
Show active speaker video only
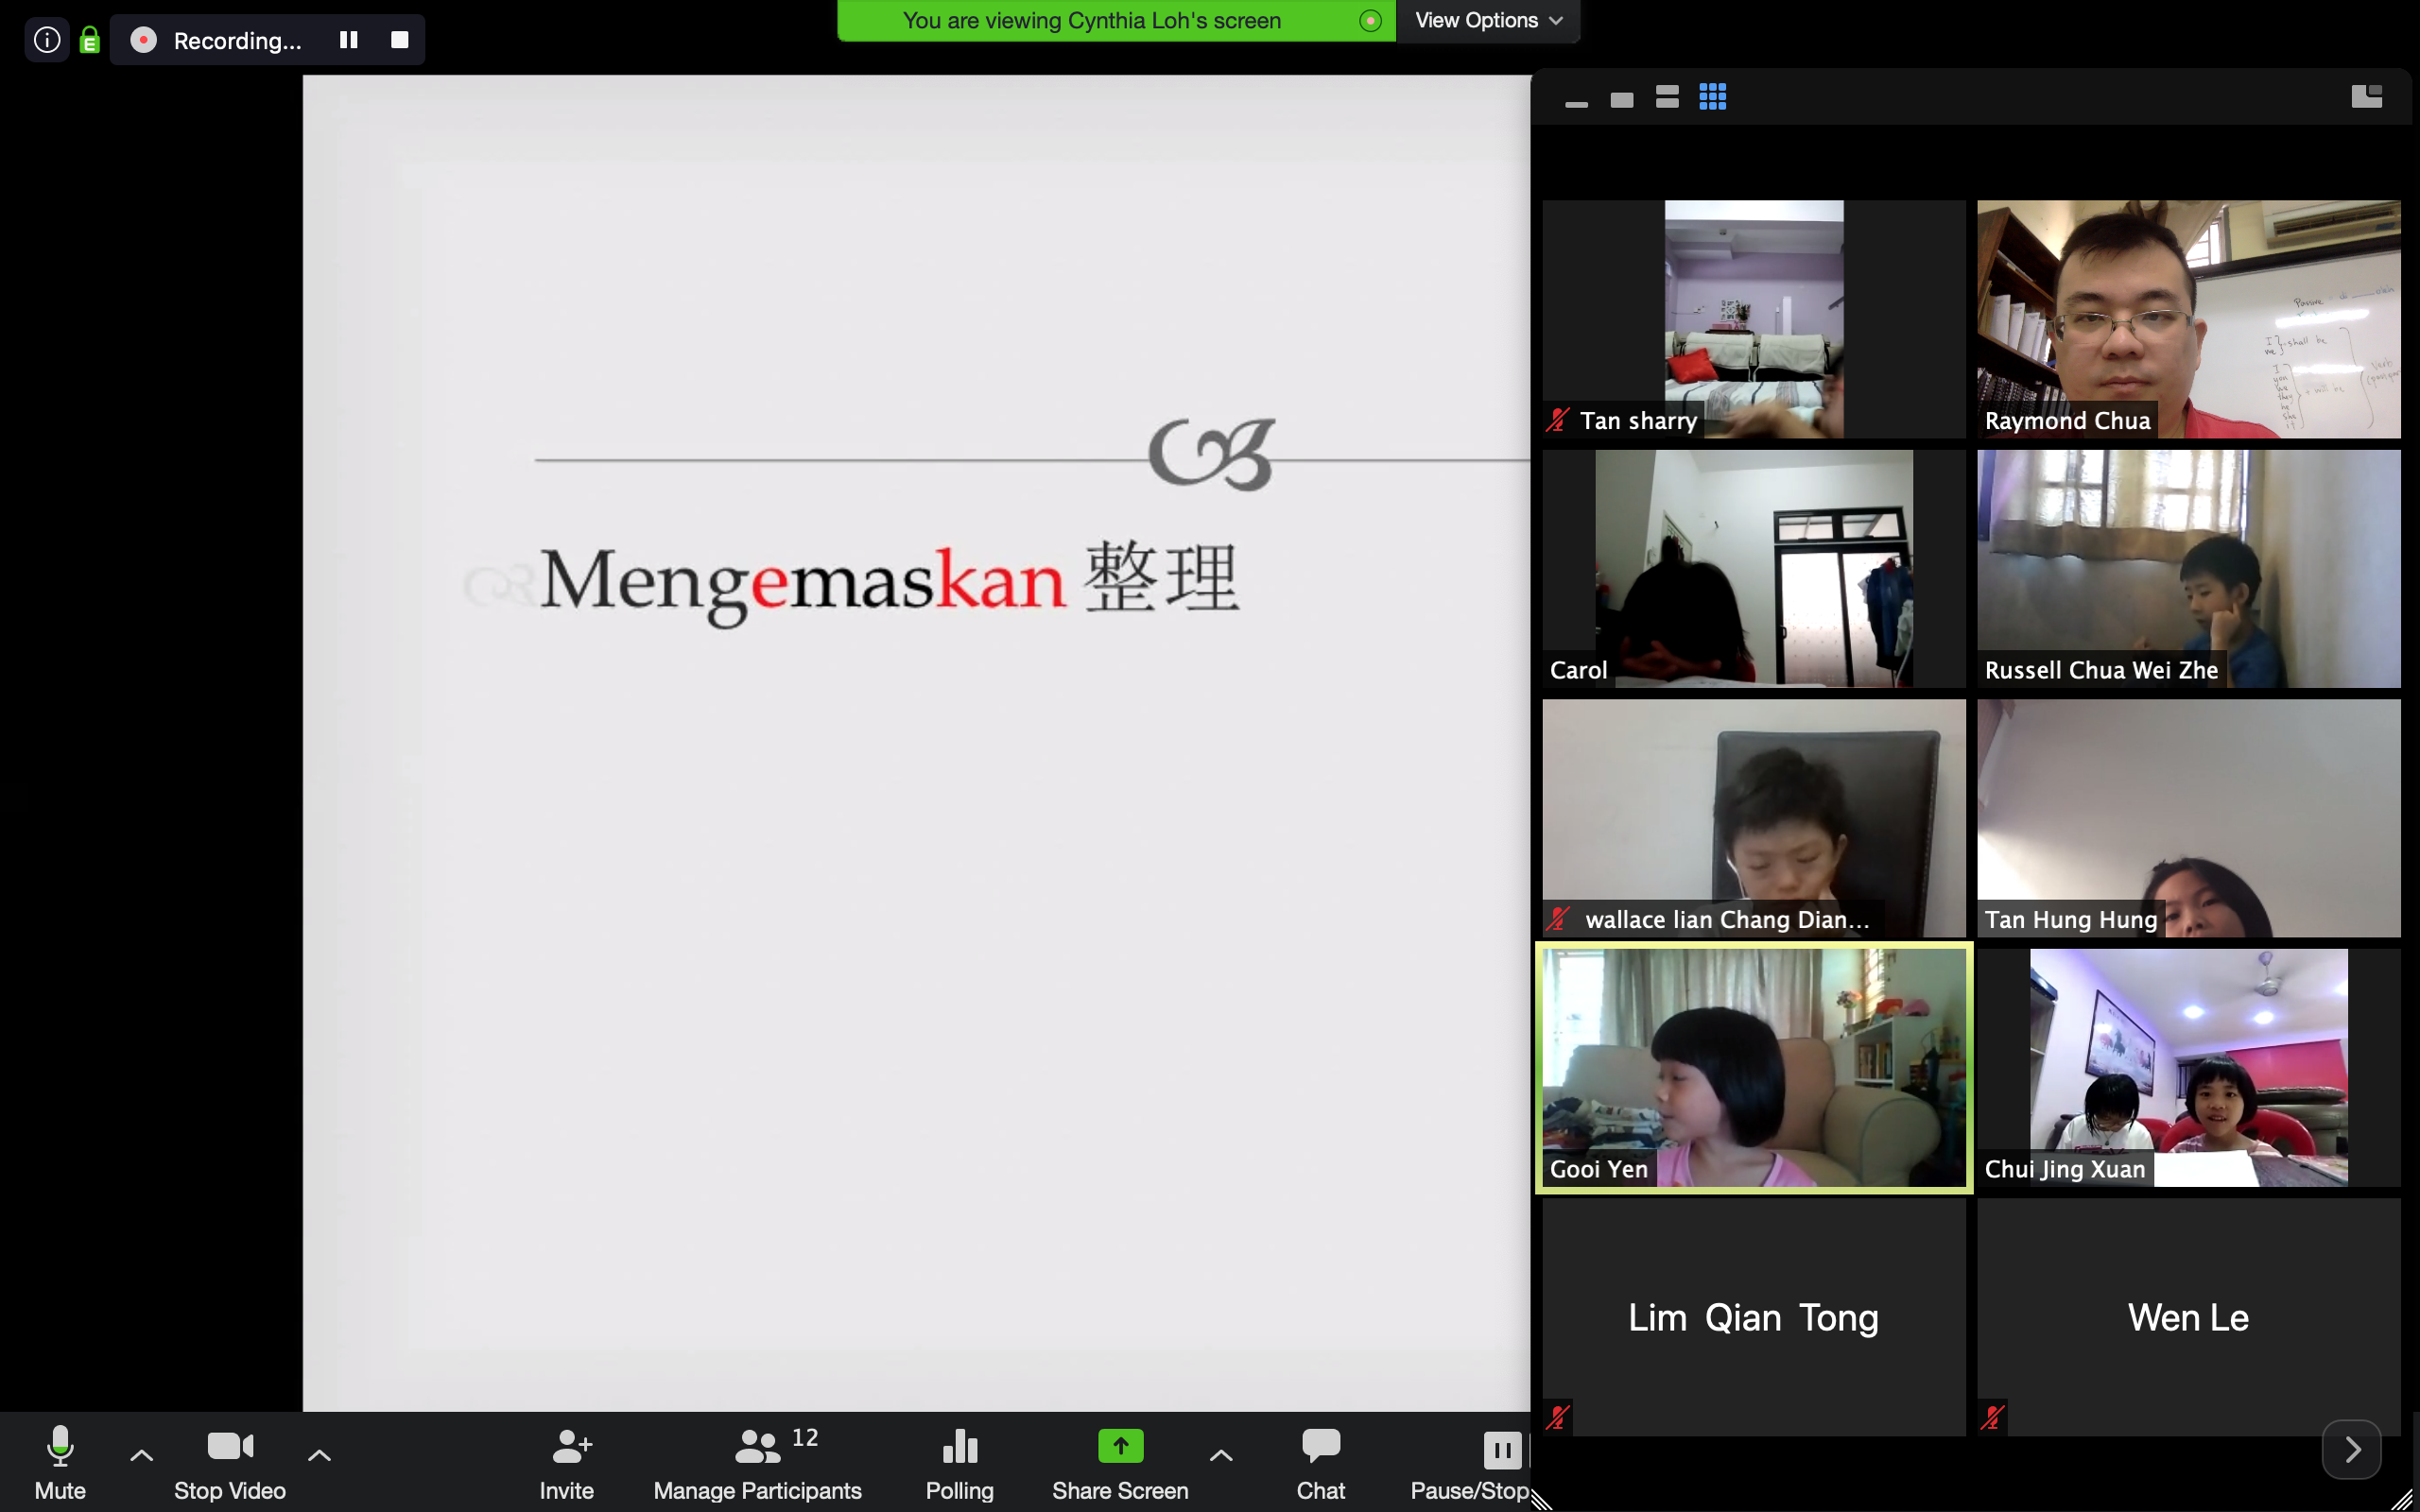click(x=1622, y=99)
